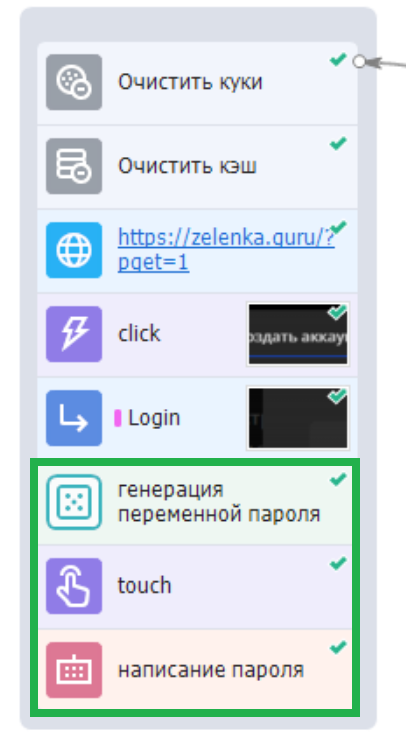This screenshot has height=748, width=406.
Task: Click the keyboard icon for написание пароля
Action: coord(74,670)
